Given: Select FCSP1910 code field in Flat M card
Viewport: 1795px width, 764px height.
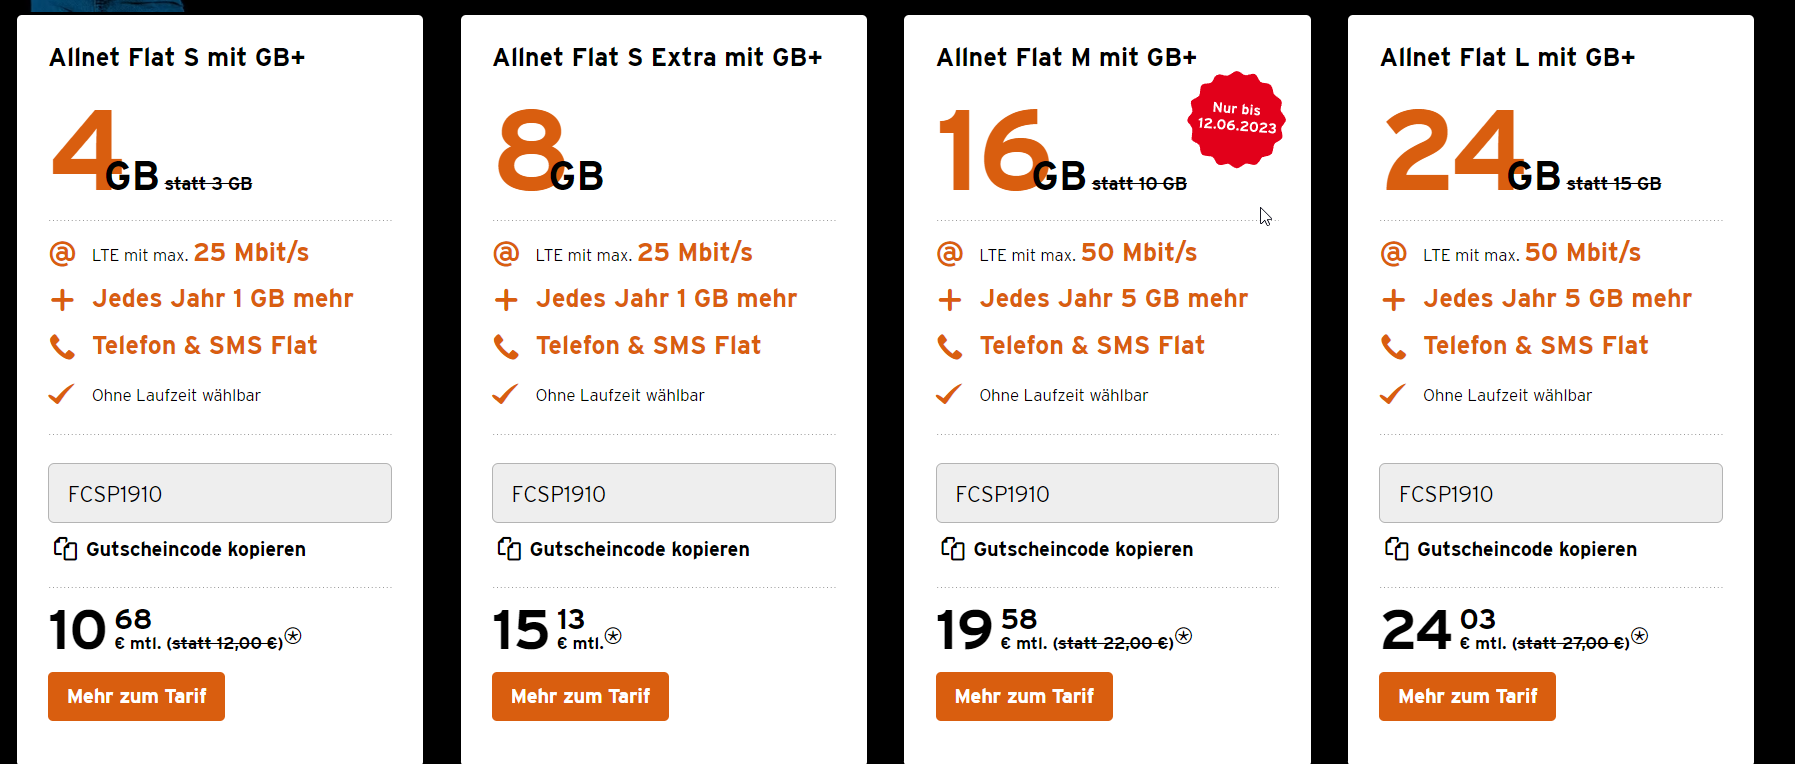Looking at the screenshot, I should point(1107,493).
